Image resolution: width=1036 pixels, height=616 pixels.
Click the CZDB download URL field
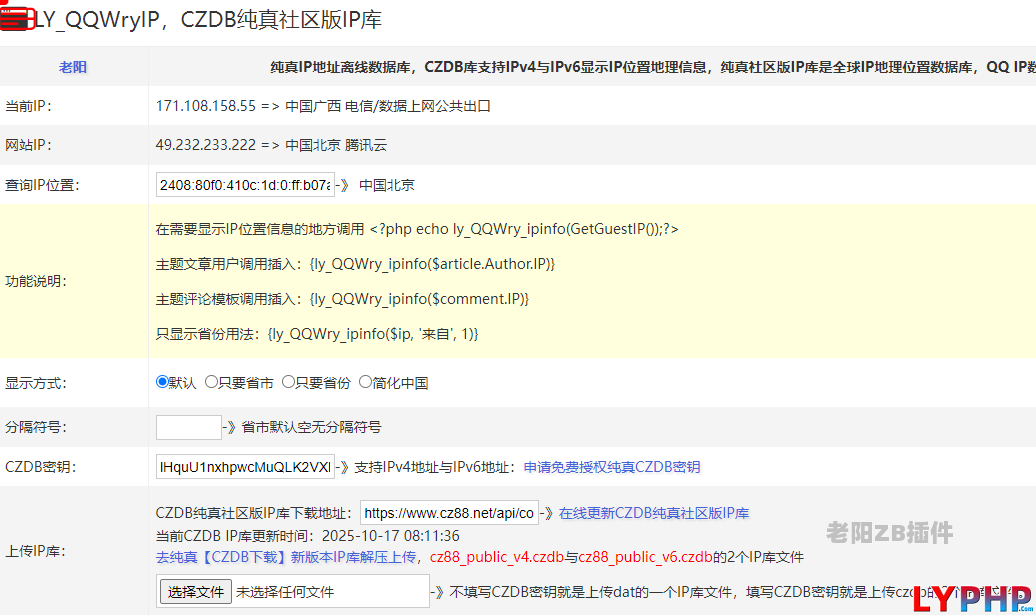coord(449,513)
